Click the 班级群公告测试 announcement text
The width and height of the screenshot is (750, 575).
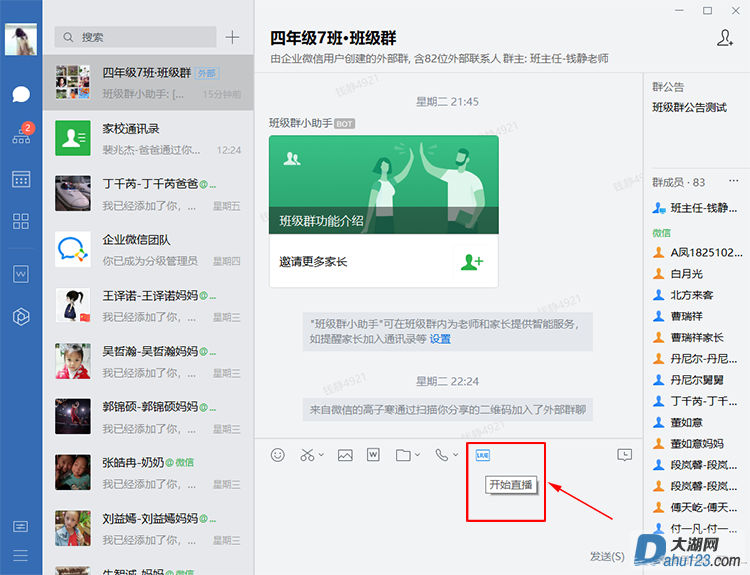coord(690,107)
